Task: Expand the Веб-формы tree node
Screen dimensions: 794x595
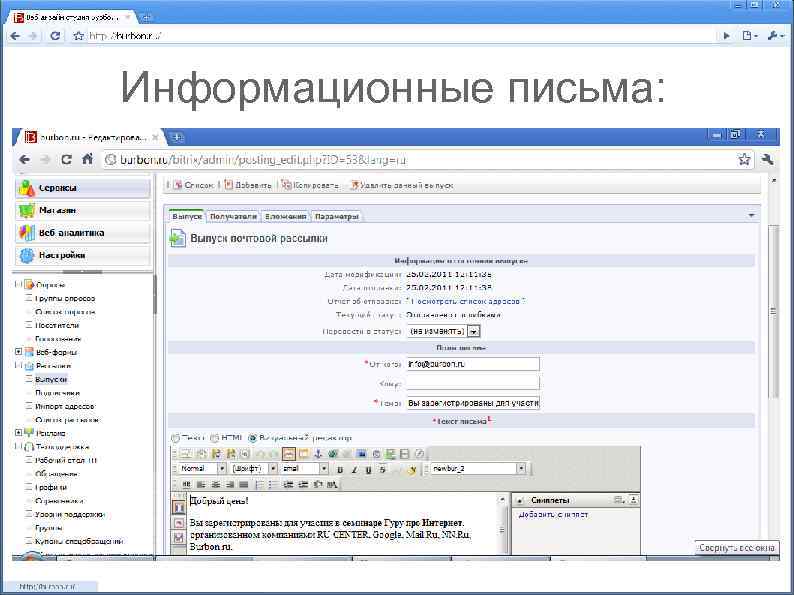Action: [18, 351]
